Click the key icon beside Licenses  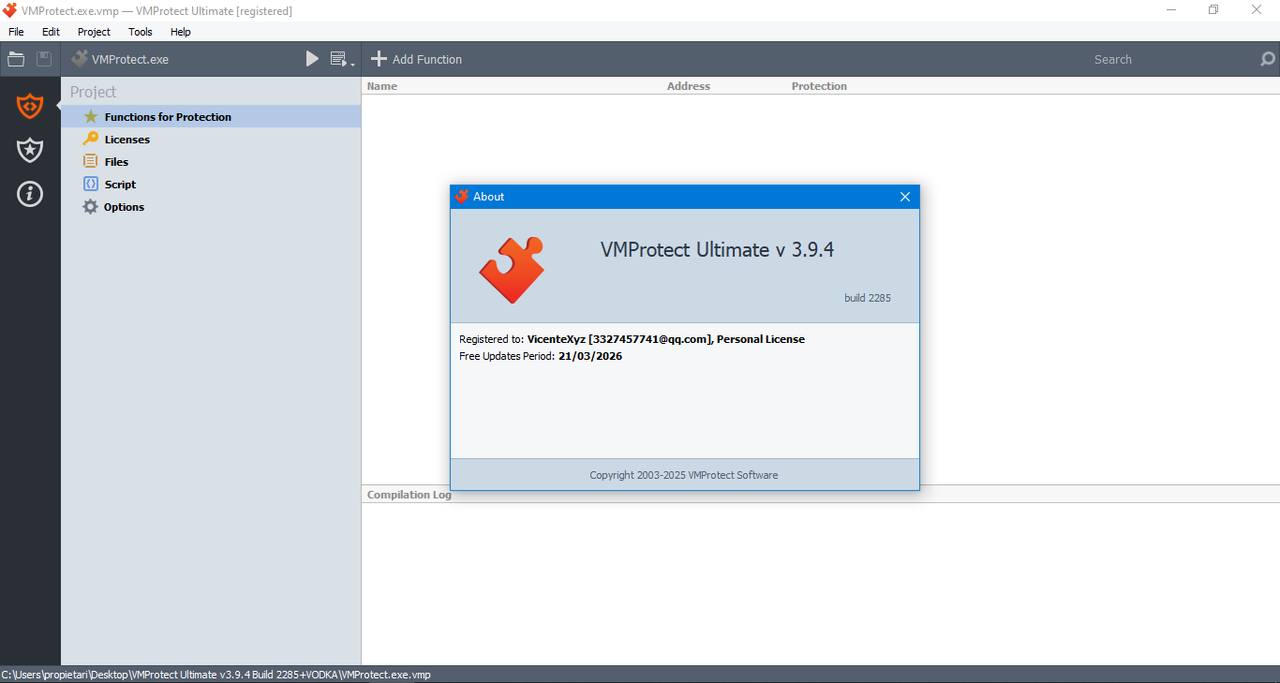[91, 139]
